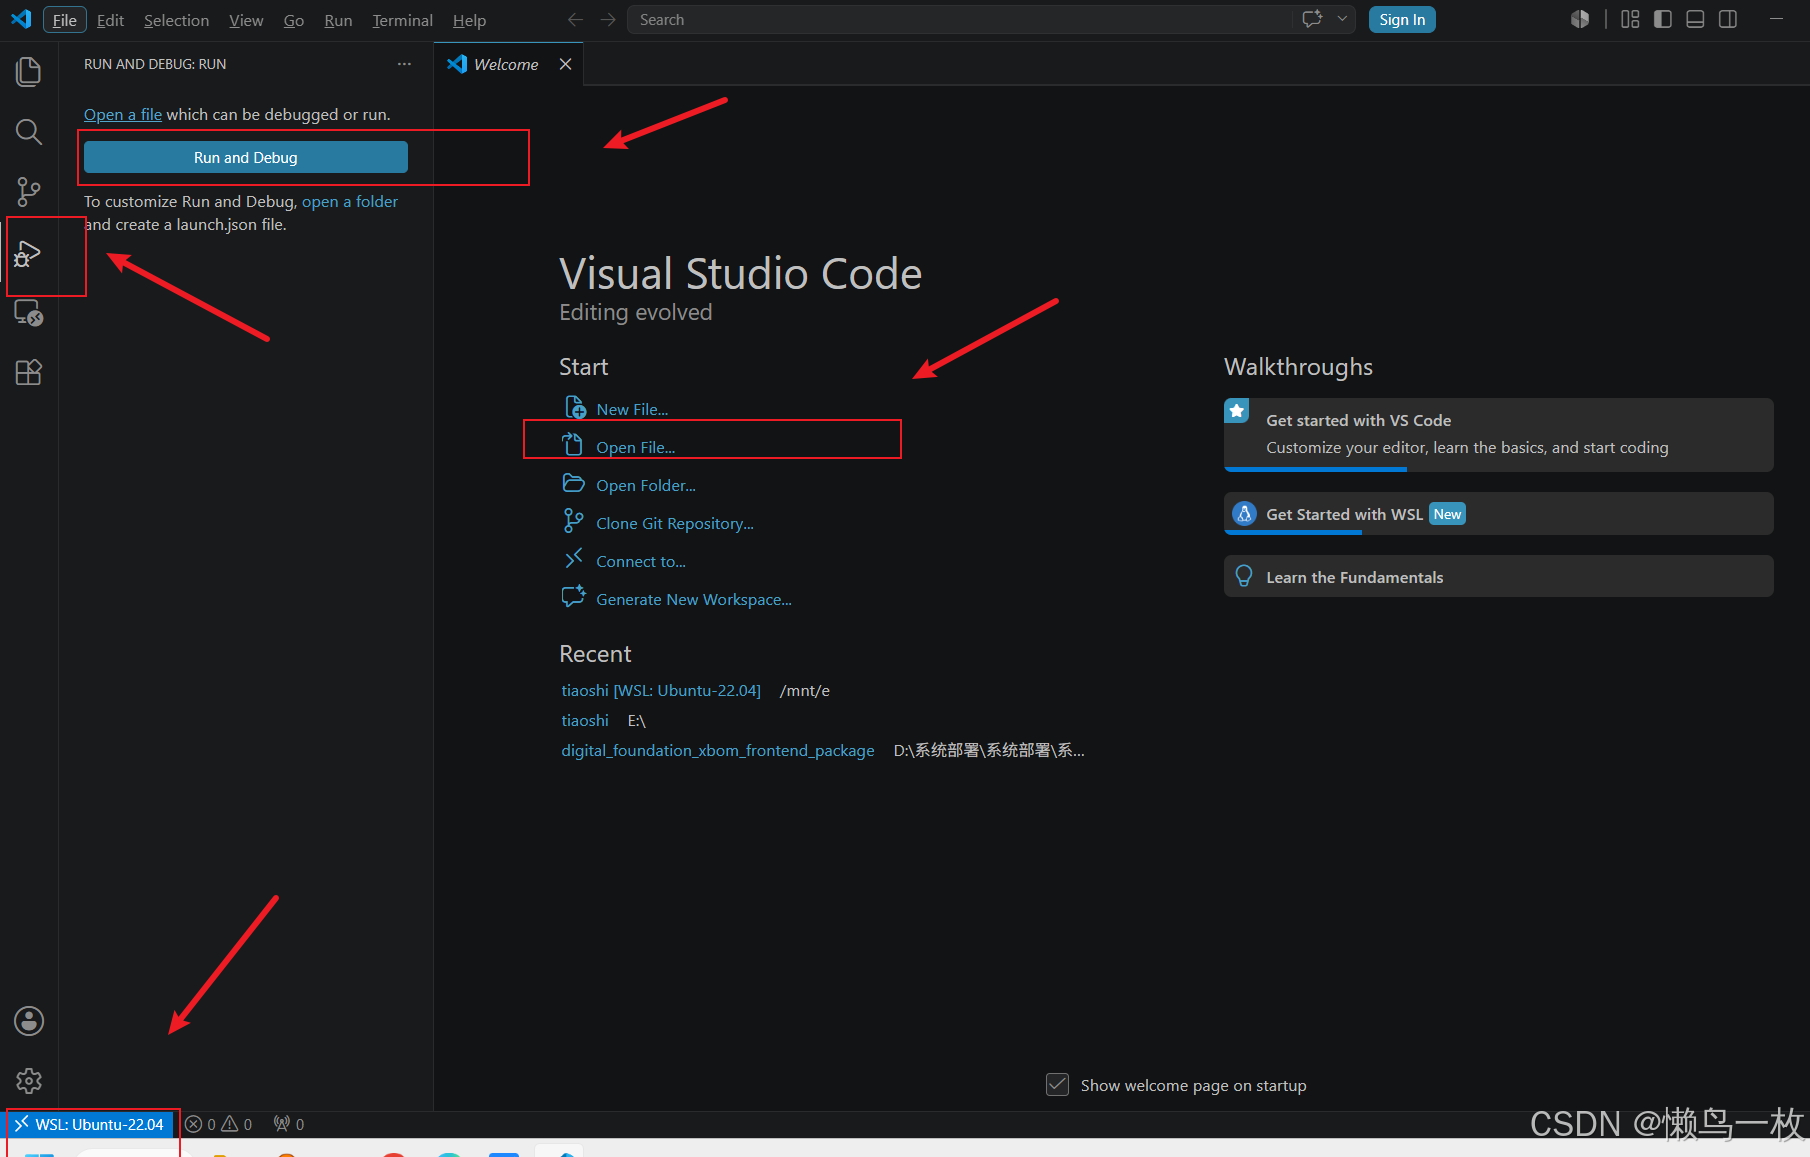The width and height of the screenshot is (1810, 1157).
Task: Open the Manage gear menu
Action: [29, 1081]
